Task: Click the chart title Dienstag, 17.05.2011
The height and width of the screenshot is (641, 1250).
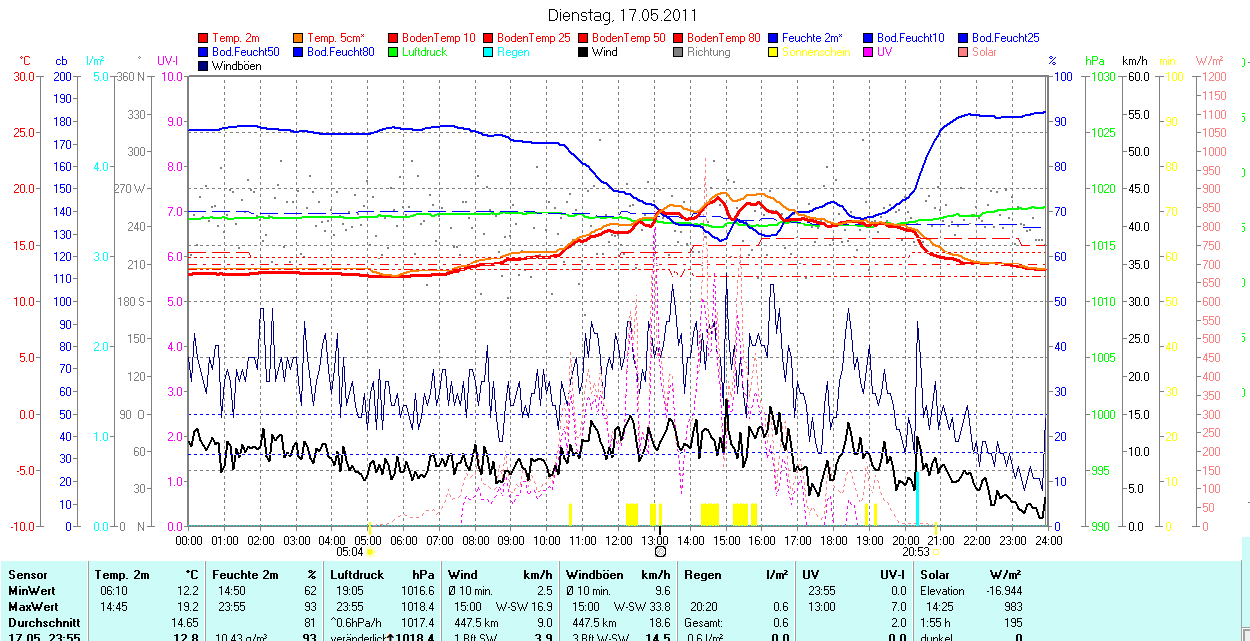Action: click(x=623, y=15)
